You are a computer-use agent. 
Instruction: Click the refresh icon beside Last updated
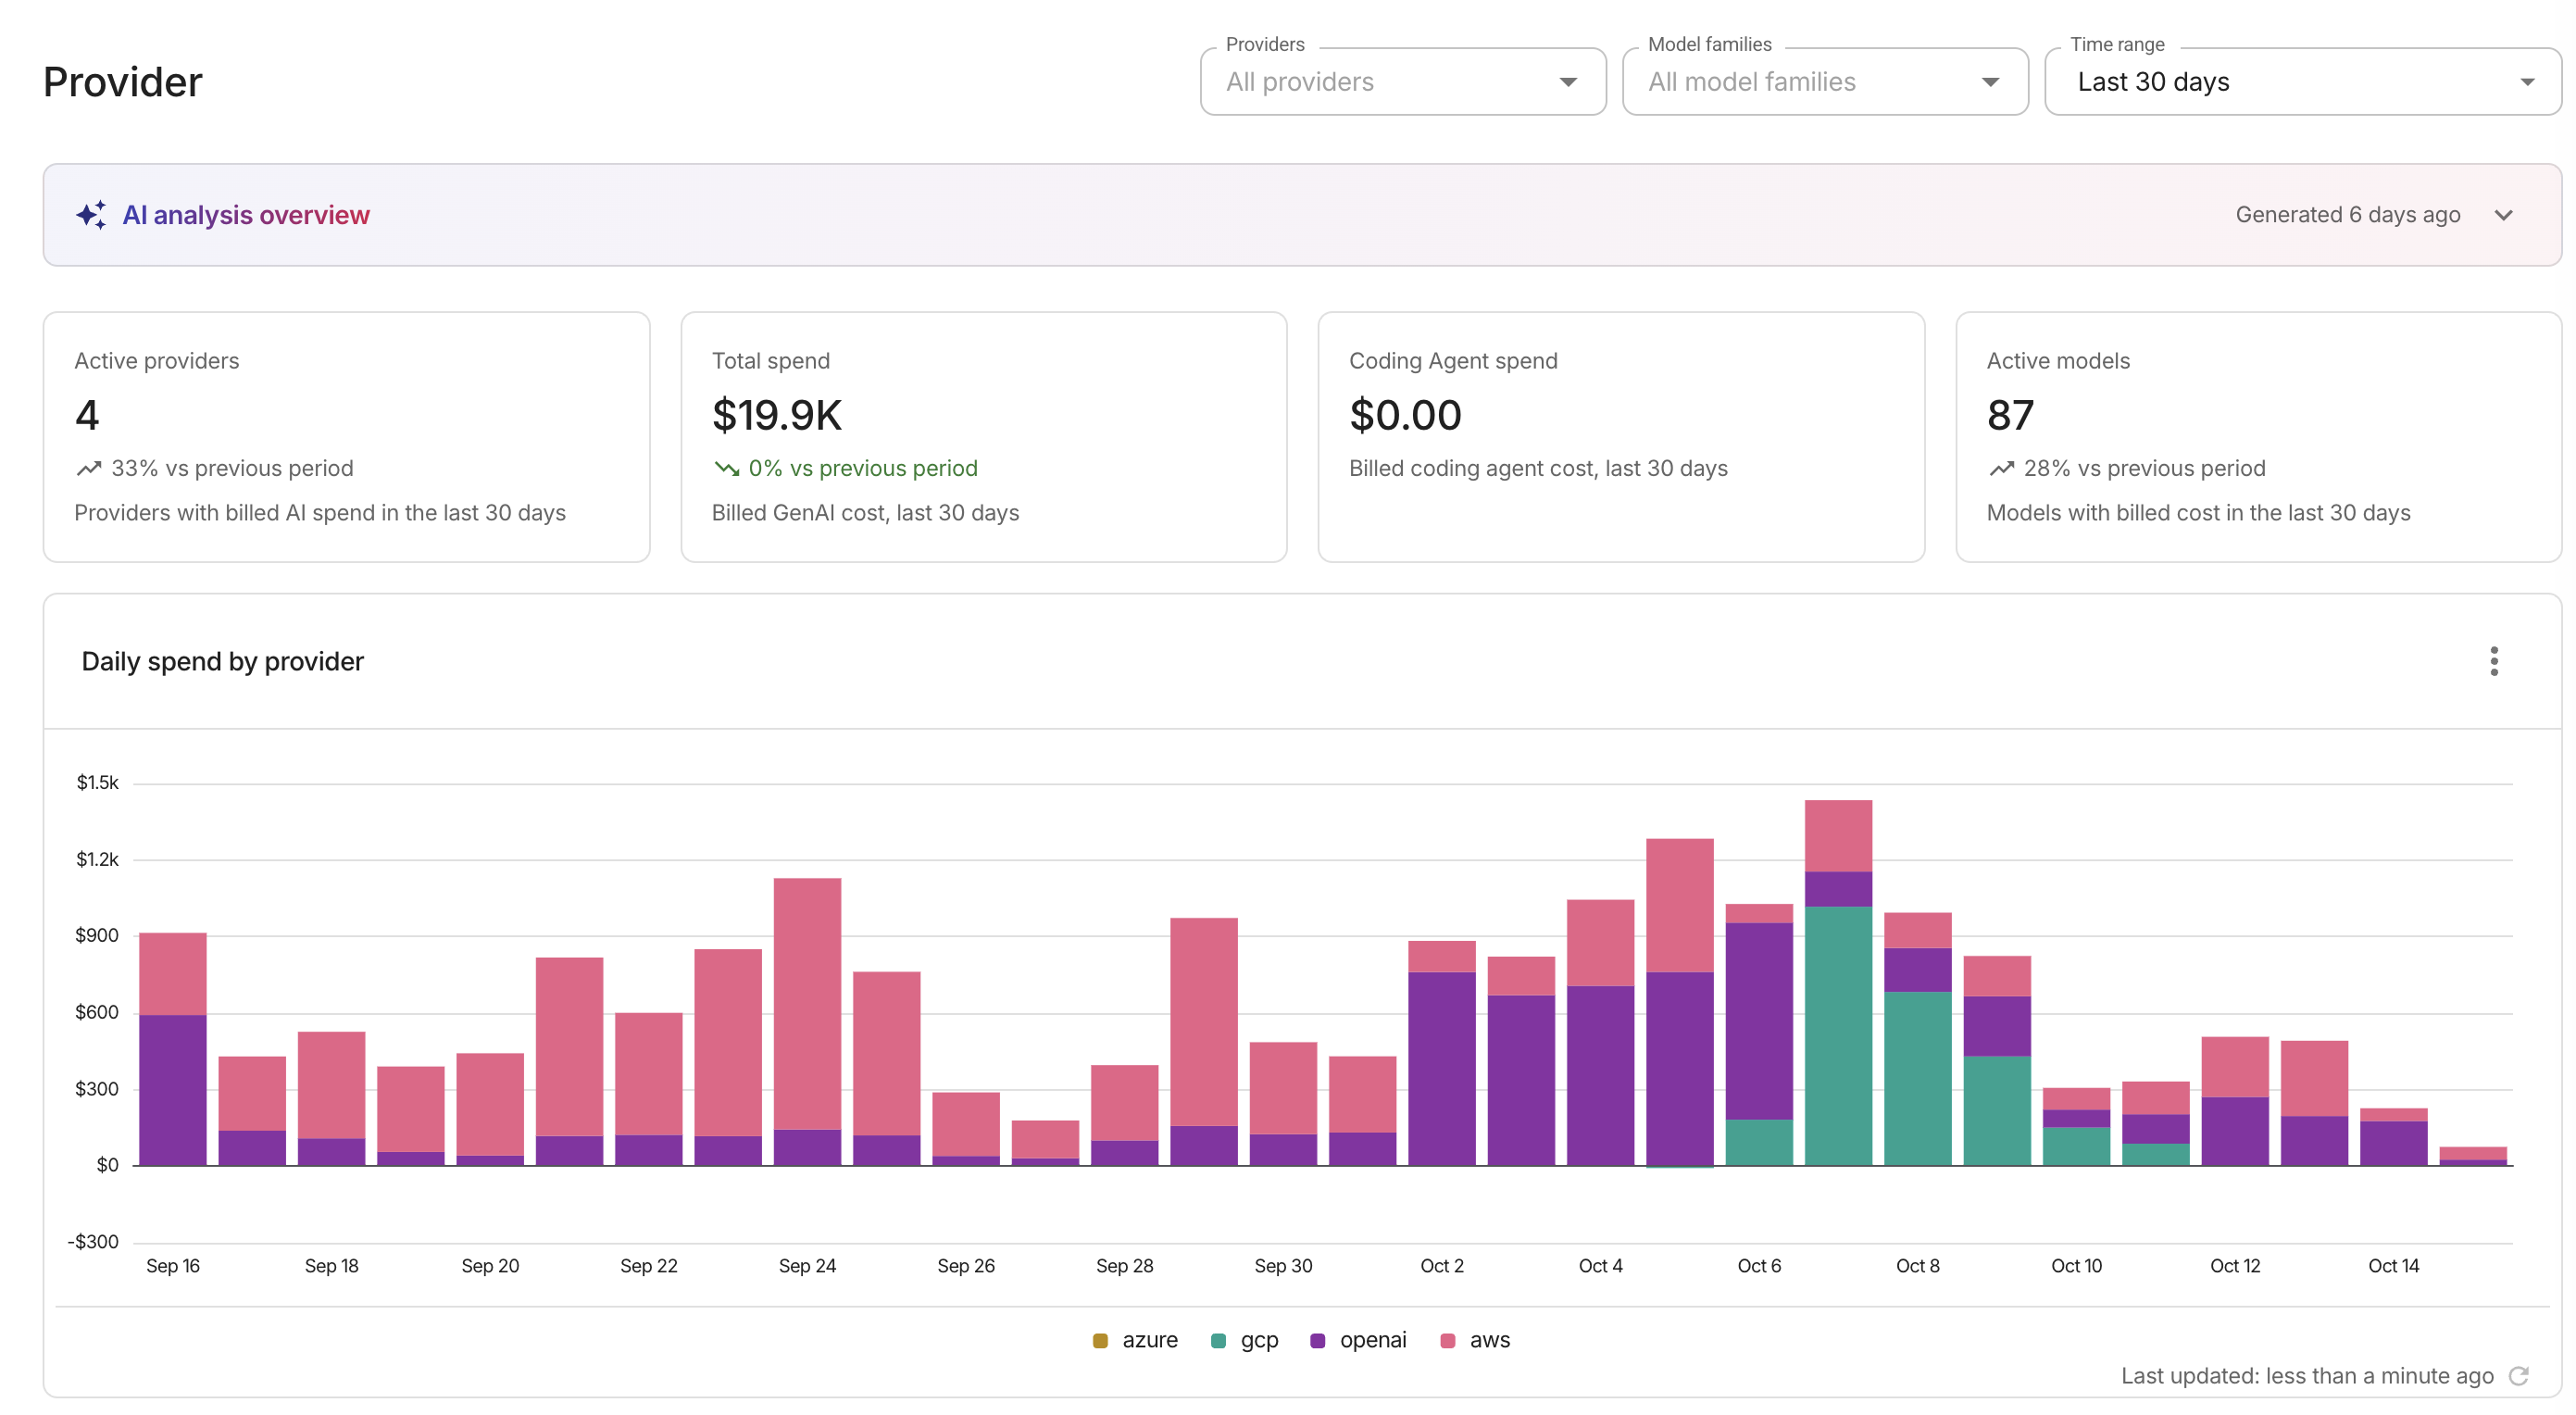click(x=2519, y=1376)
